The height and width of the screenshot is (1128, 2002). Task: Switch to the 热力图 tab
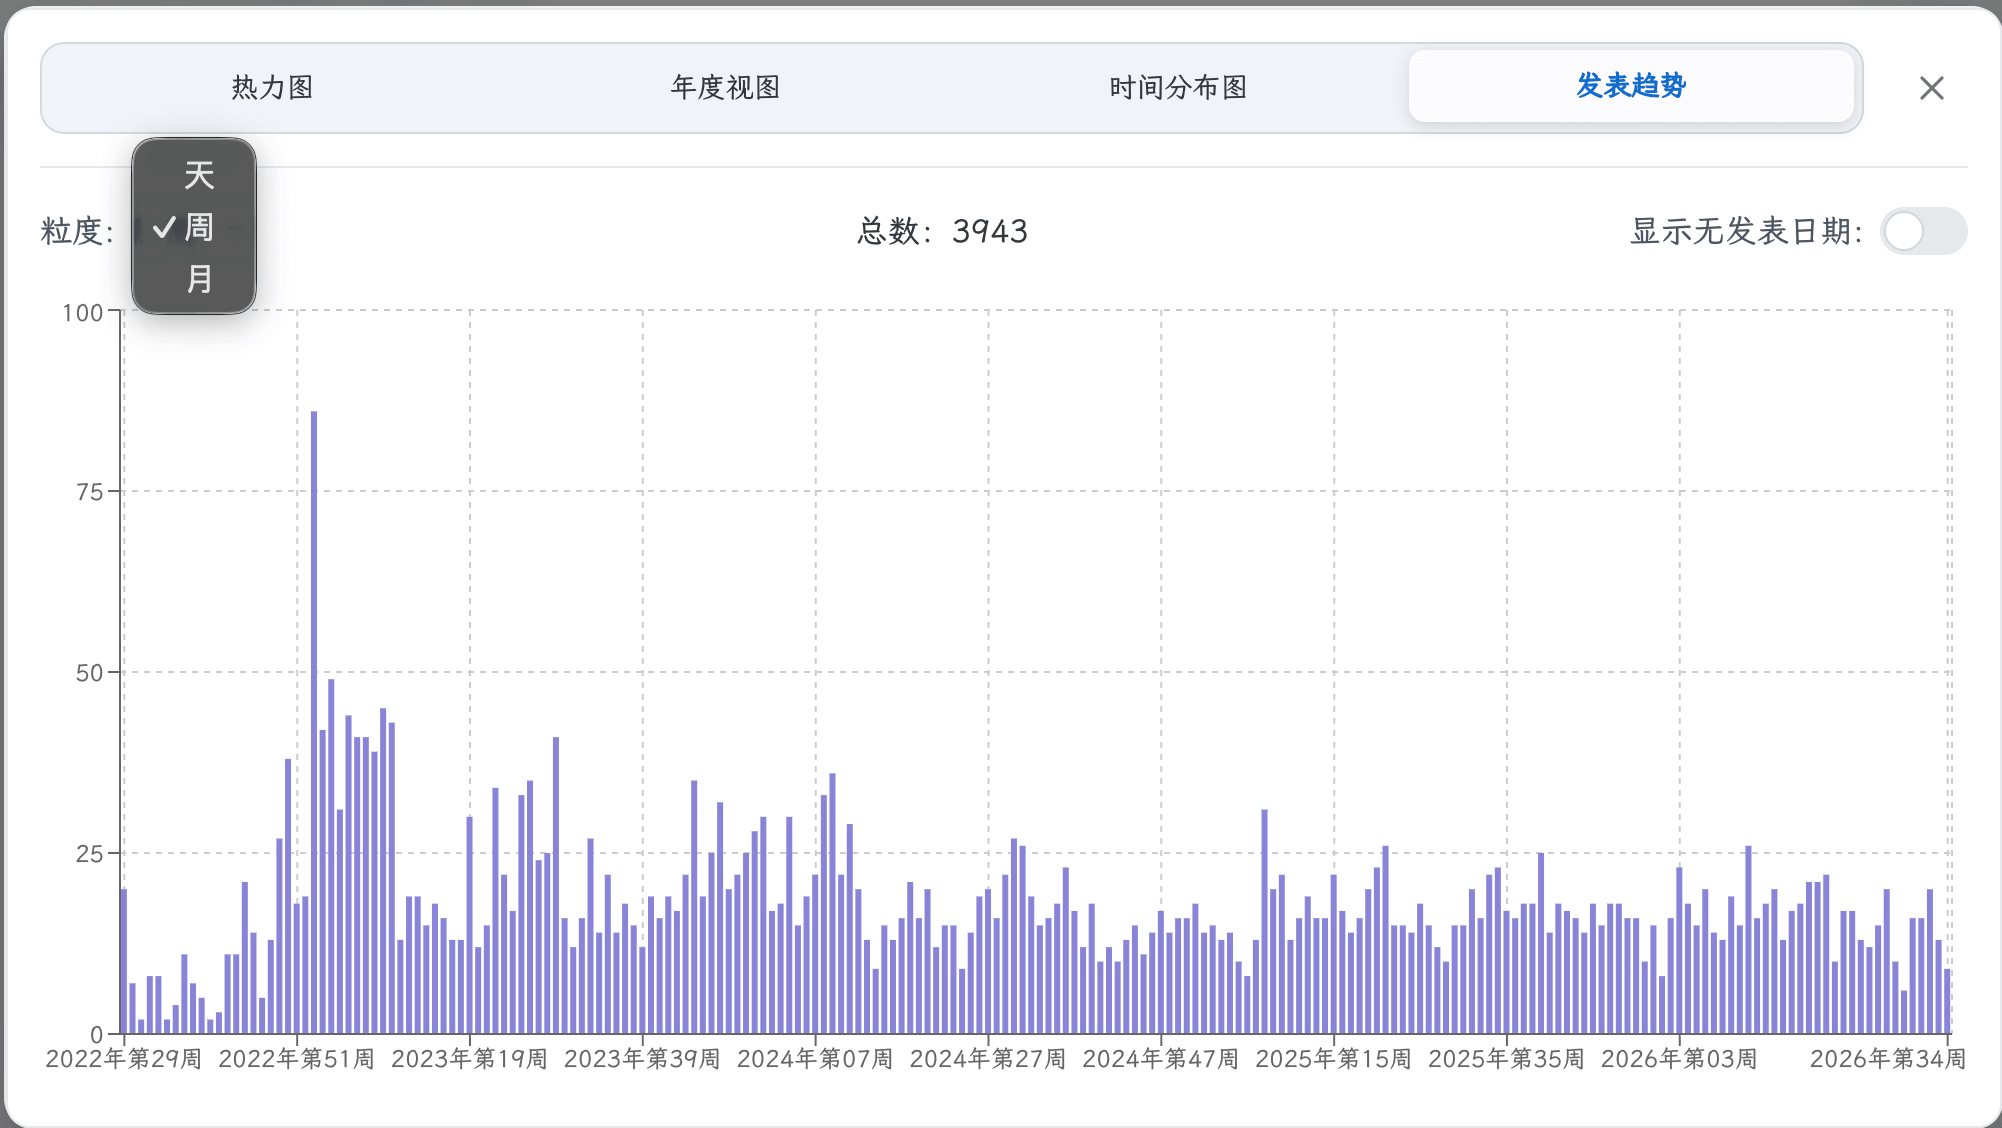pyautogui.click(x=272, y=88)
